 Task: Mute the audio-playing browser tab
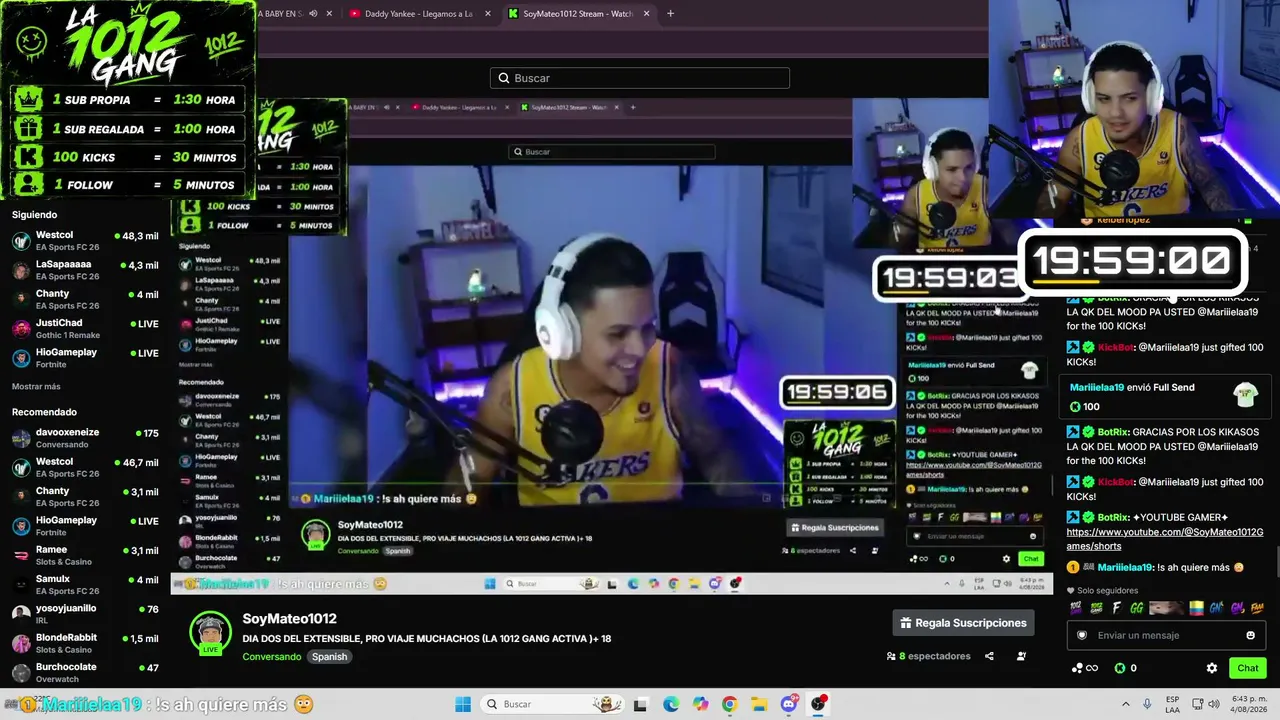click(x=313, y=14)
